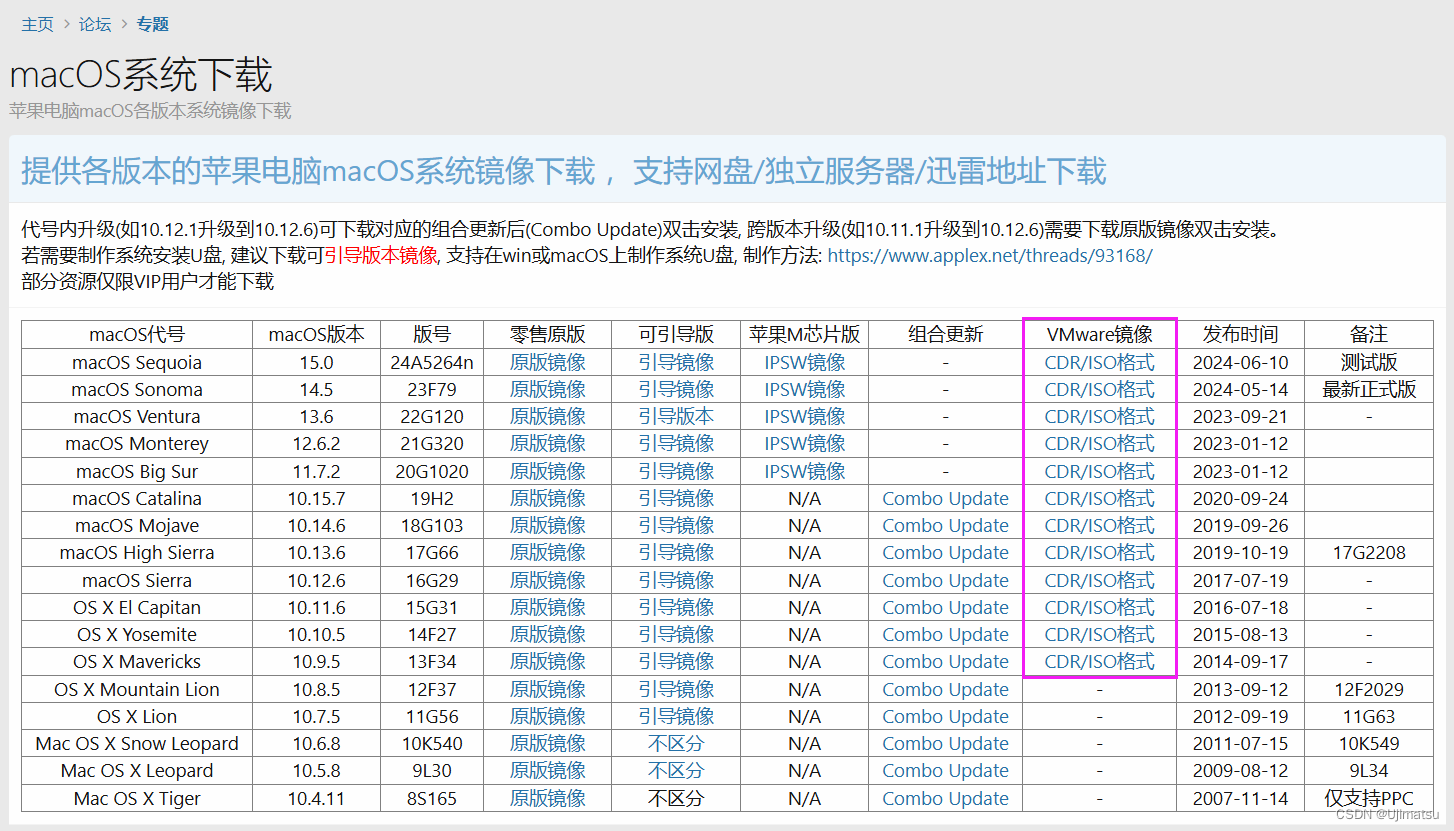Download 原版镜像 for macOS Sonoma
Image resolution: width=1454 pixels, height=831 pixels.
click(547, 389)
